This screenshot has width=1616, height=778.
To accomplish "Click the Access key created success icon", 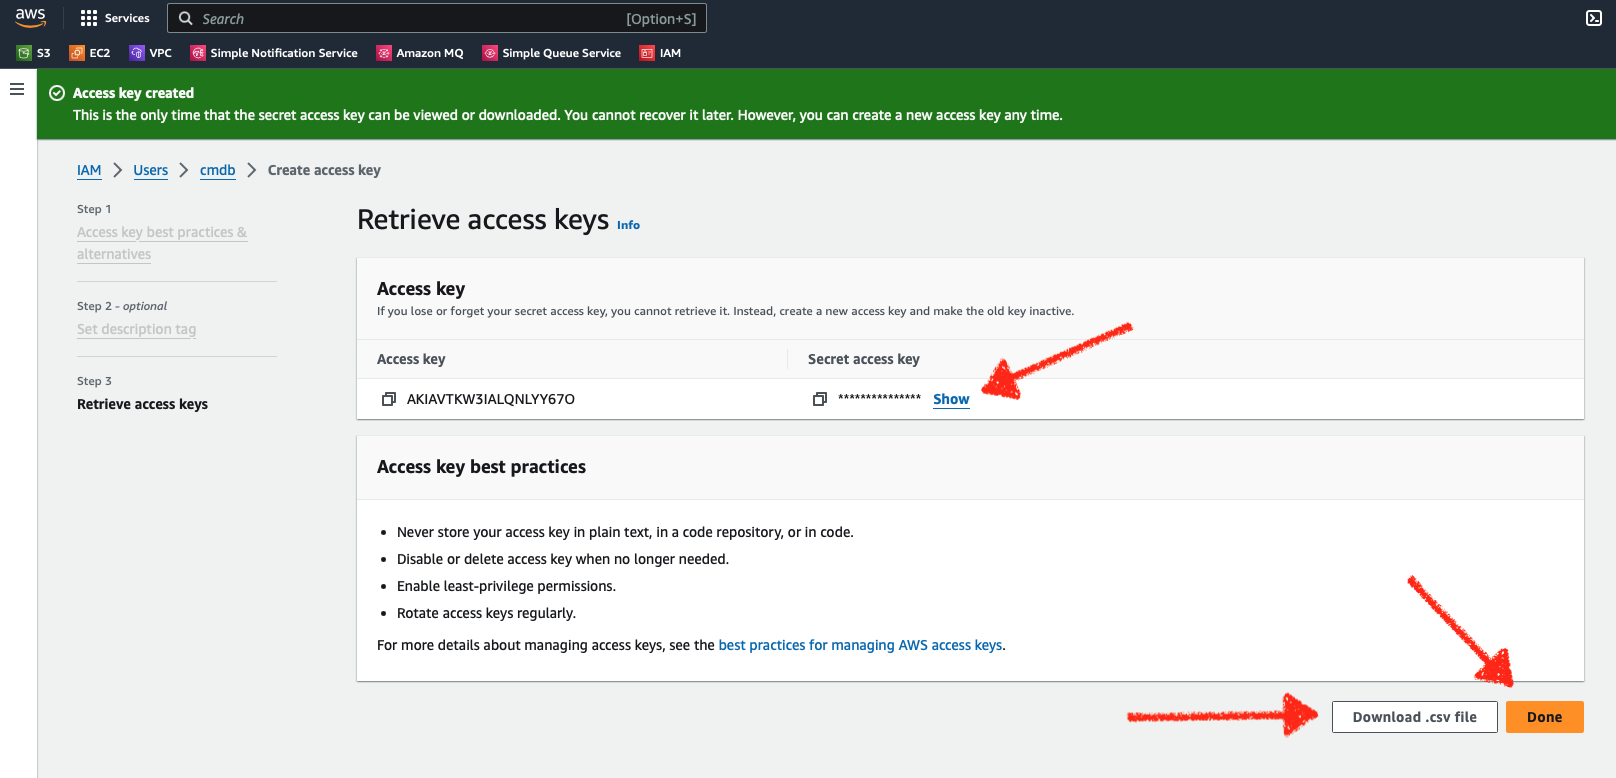I will click(x=57, y=93).
